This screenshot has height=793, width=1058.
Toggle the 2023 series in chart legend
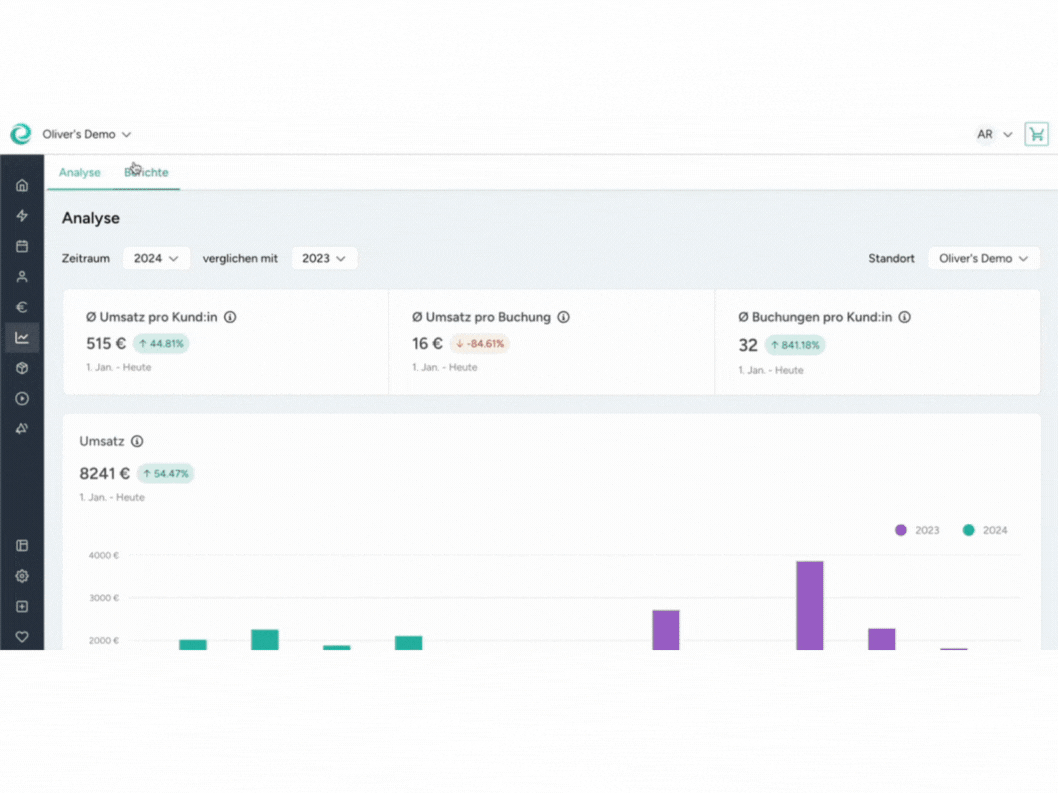pyautogui.click(x=917, y=530)
